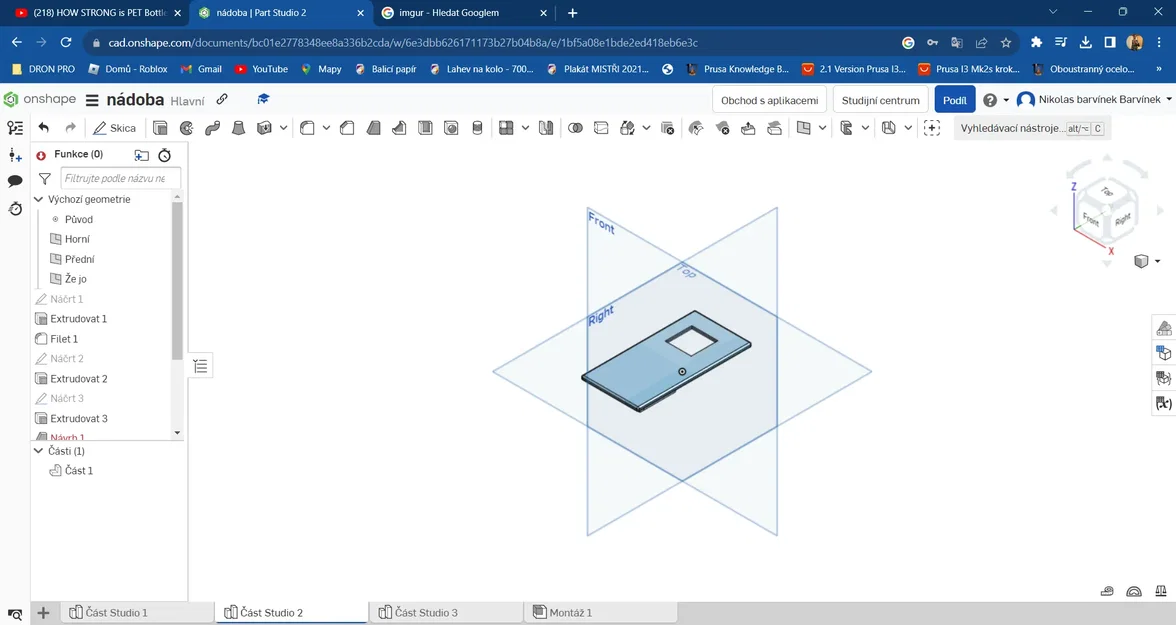This screenshot has height=625, width=1176.
Task: Open the sheet metal tool dropdown arrow
Action: point(865,128)
